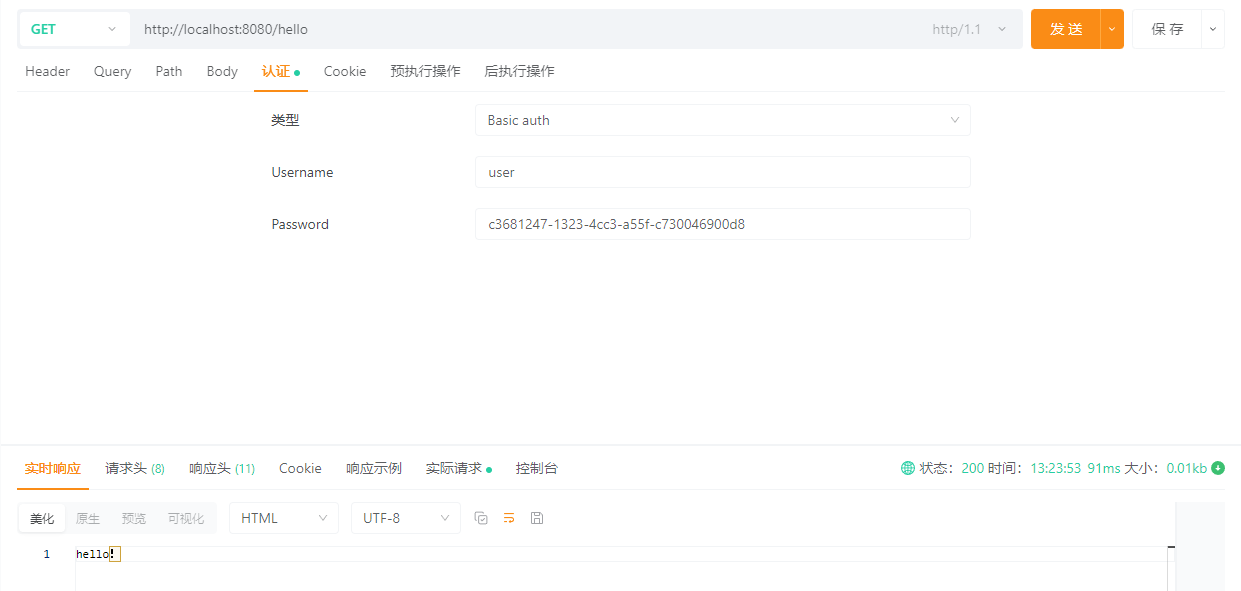Click the status code 200
This screenshot has height=591, width=1241.
973,468
